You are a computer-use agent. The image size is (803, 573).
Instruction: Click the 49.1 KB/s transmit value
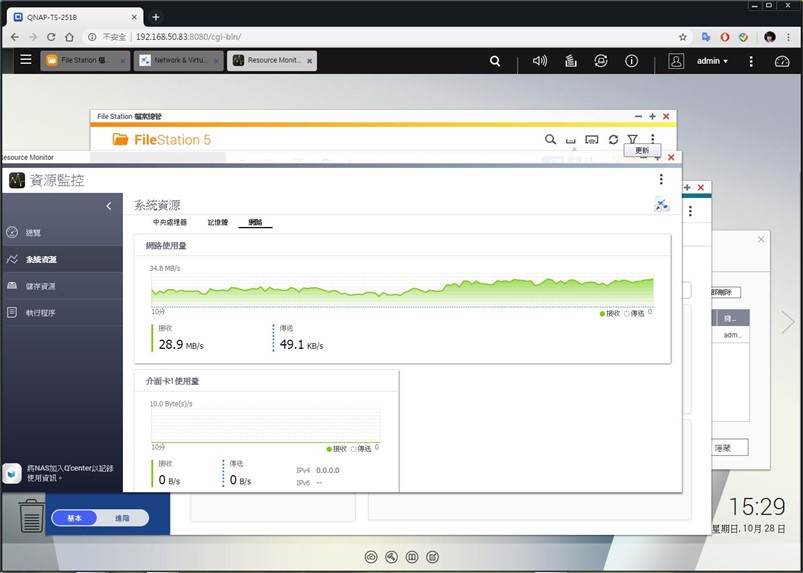pos(301,345)
